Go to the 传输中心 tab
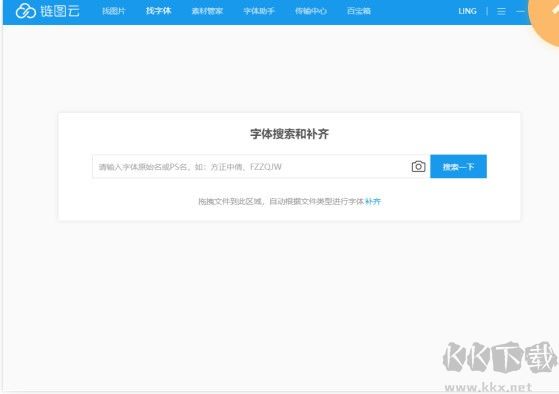559x394 pixels. tap(311, 11)
